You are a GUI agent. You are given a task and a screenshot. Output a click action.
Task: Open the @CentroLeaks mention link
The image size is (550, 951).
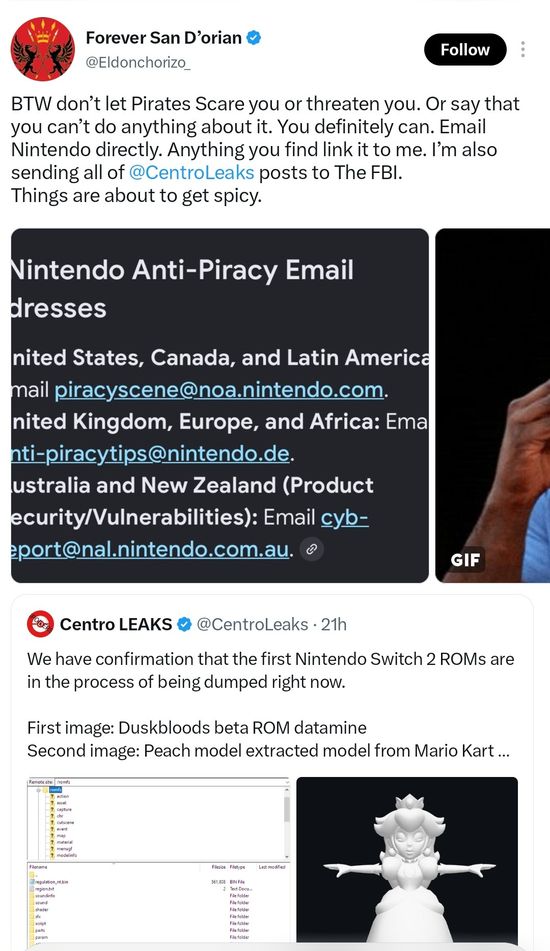point(191,173)
